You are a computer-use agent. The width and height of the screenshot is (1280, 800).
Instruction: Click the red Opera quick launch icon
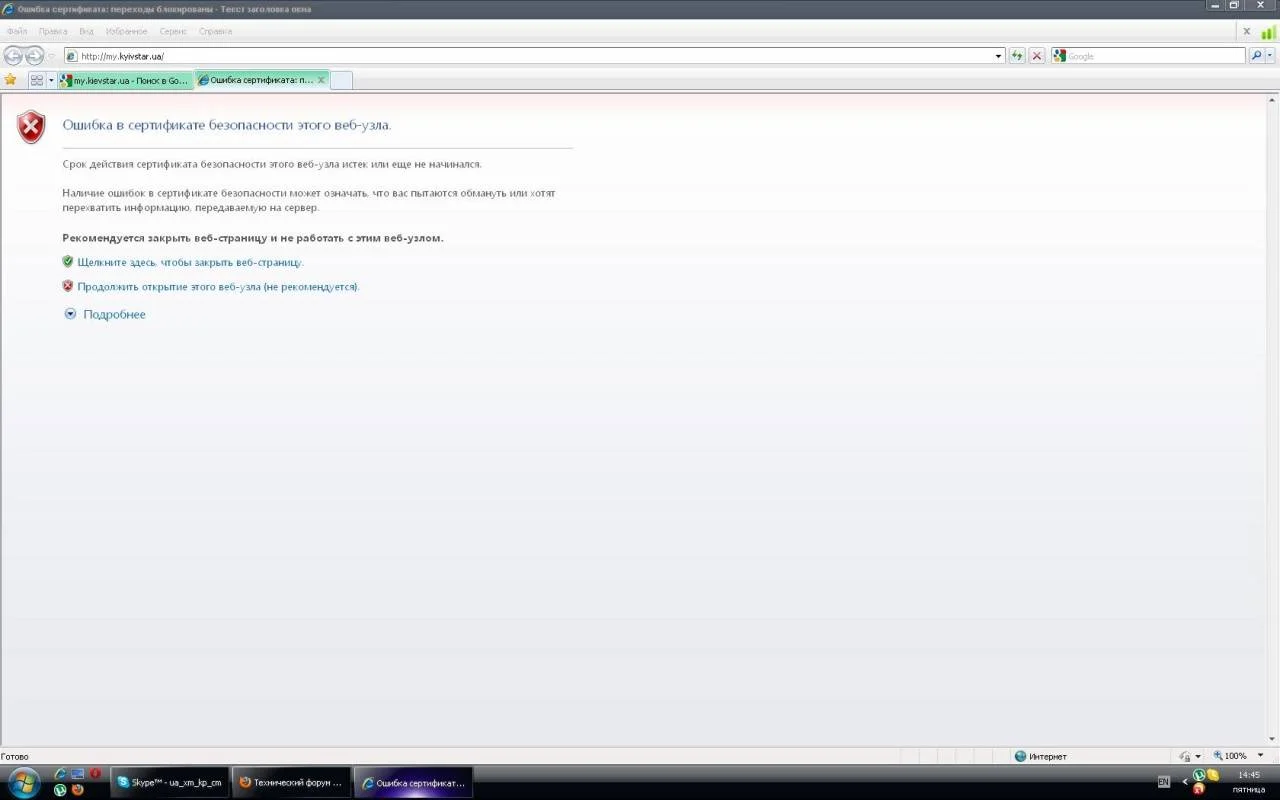(x=95, y=774)
